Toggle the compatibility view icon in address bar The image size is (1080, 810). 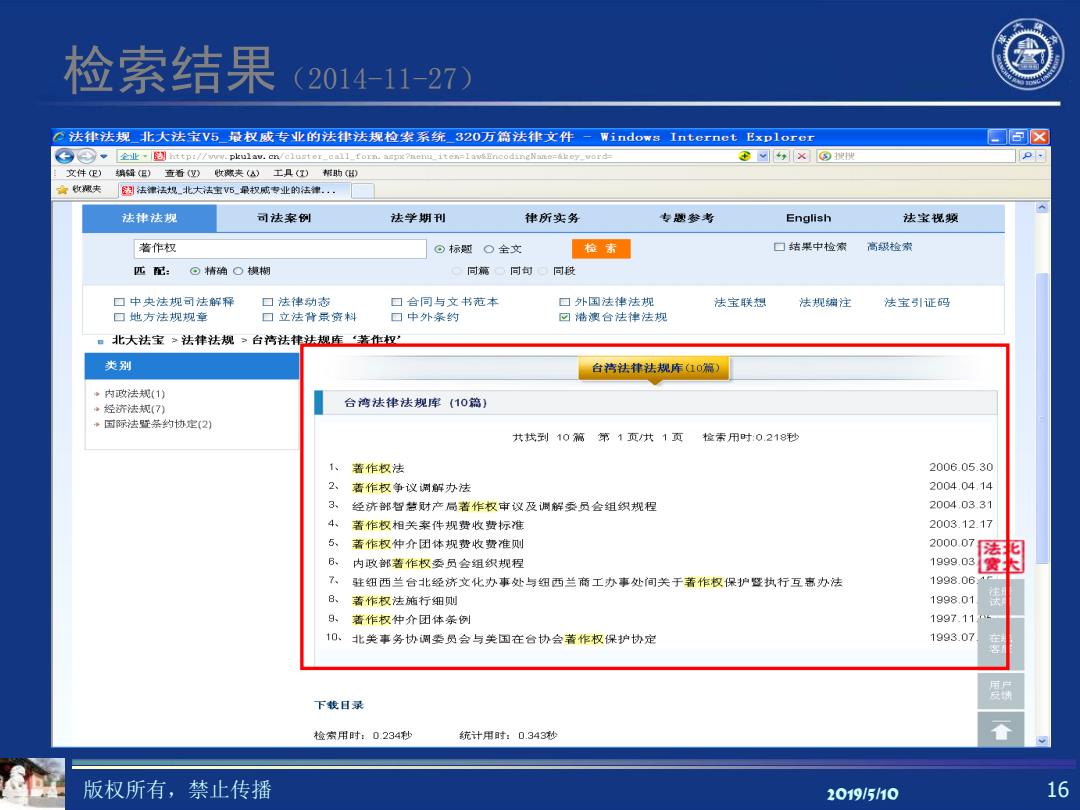point(745,156)
